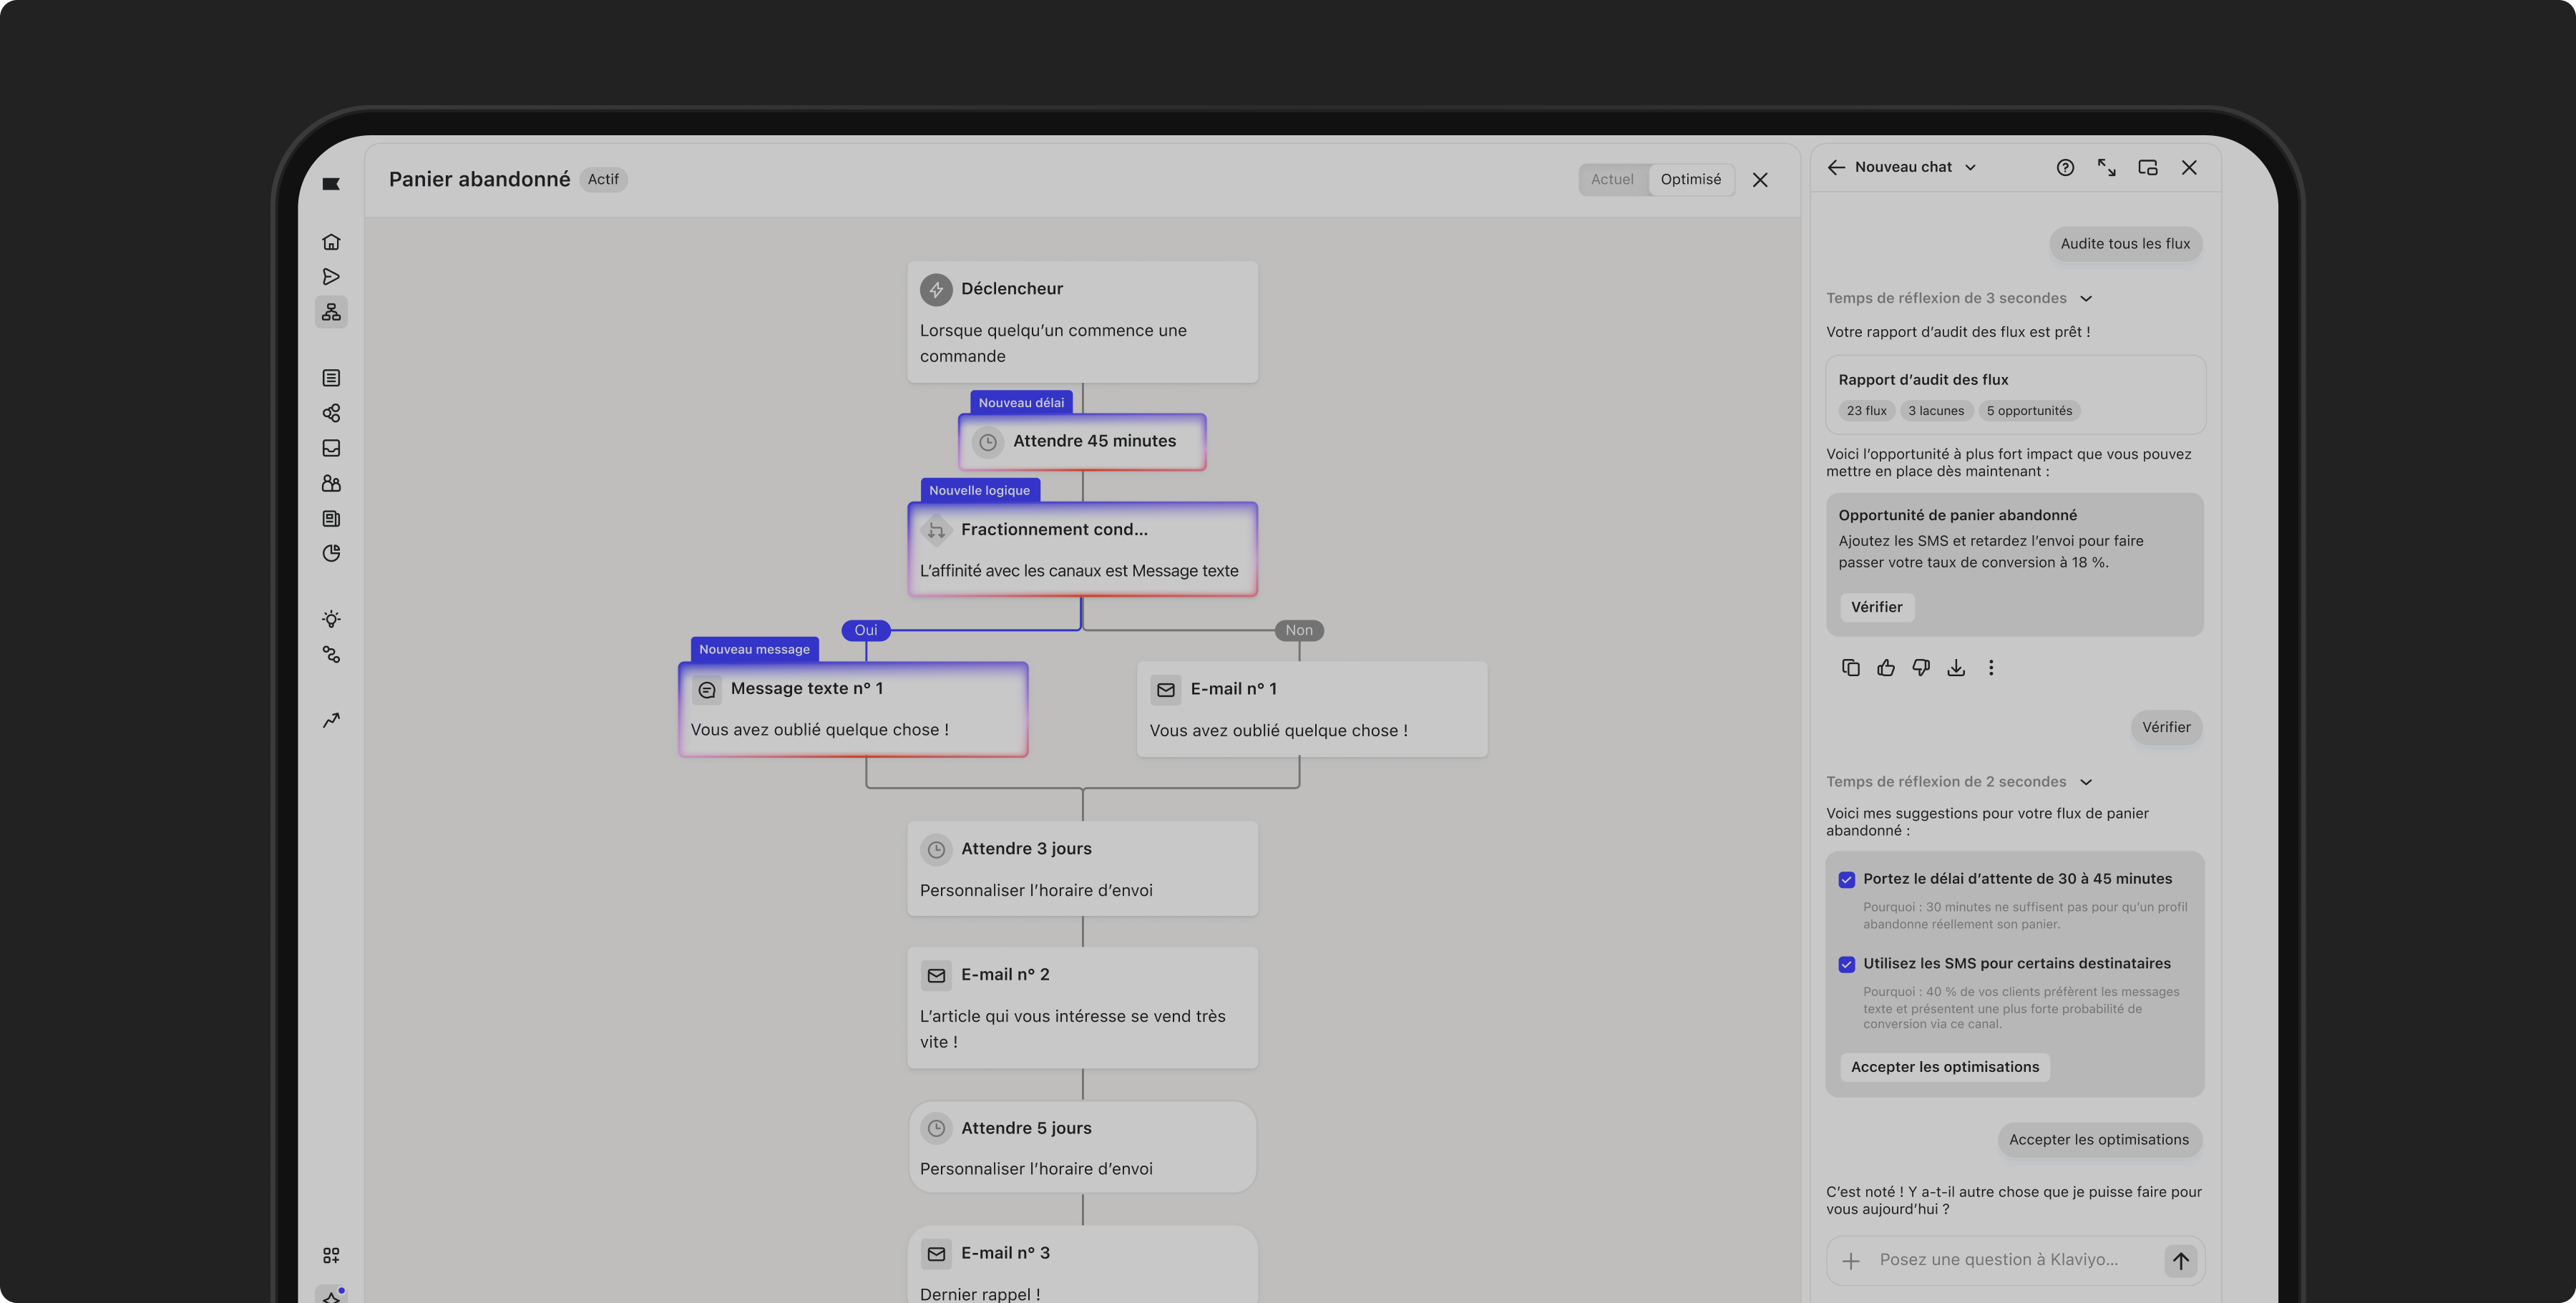Image resolution: width=2576 pixels, height=1303 pixels.
Task: Add attachment with plus icon in chat
Action: click(1851, 1261)
